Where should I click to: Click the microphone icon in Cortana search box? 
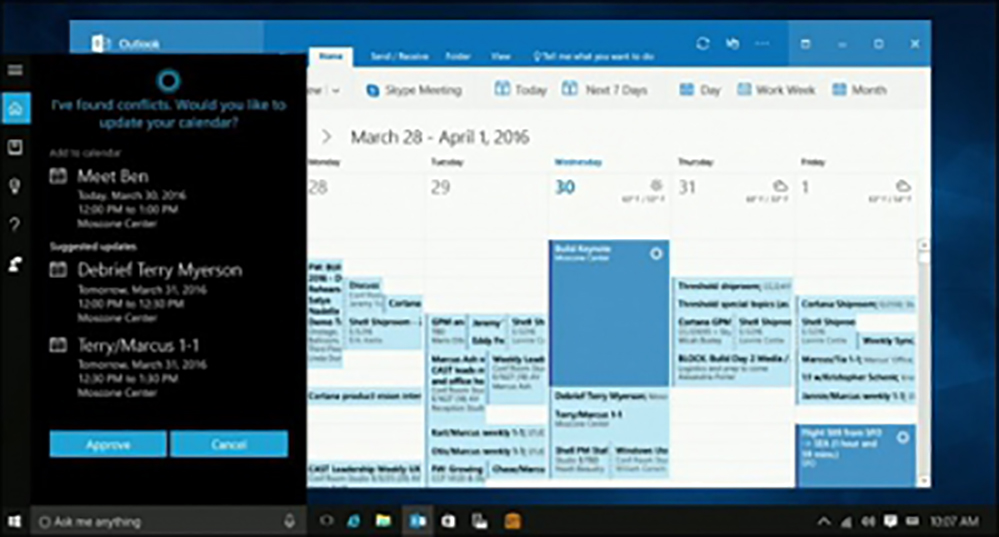click(x=290, y=522)
